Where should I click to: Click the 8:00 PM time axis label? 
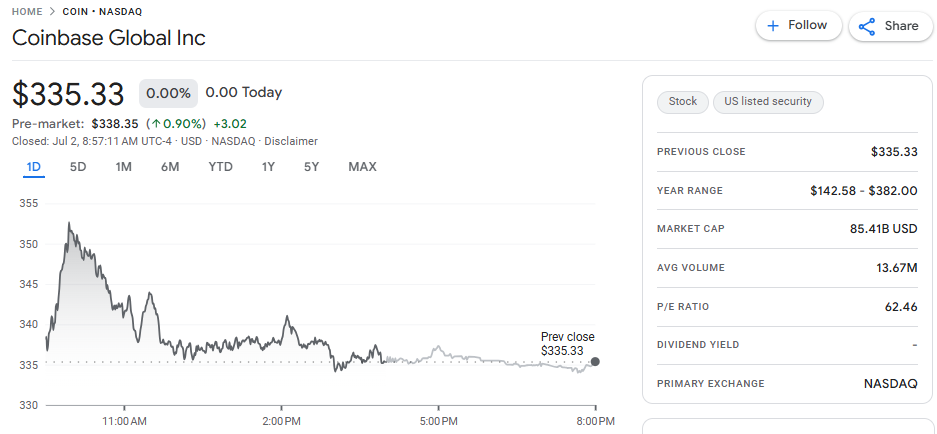595,421
